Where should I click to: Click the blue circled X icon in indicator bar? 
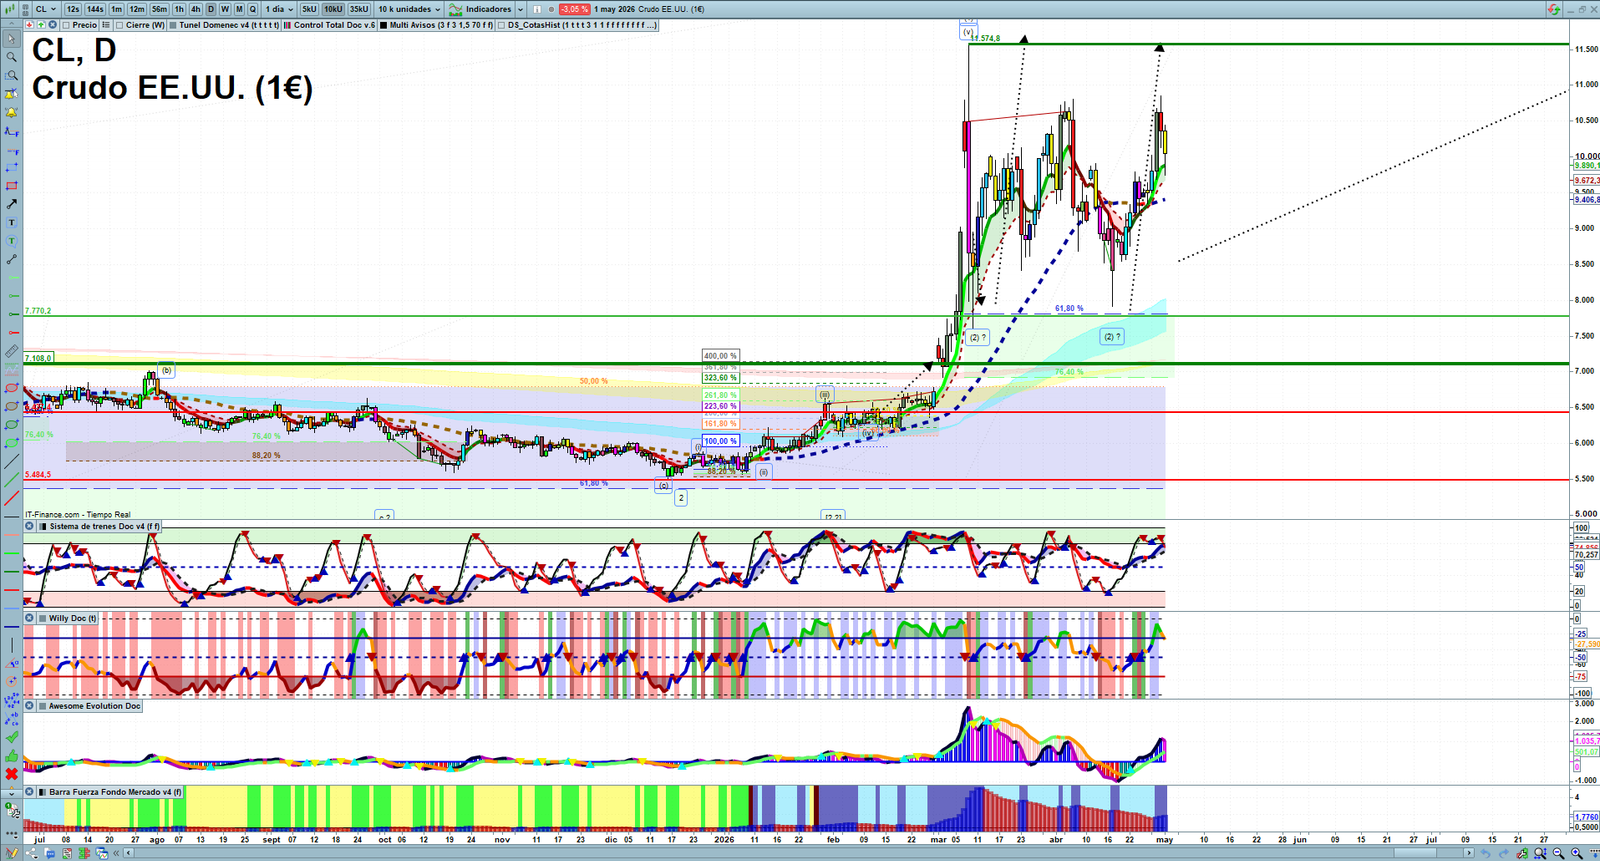point(52,25)
